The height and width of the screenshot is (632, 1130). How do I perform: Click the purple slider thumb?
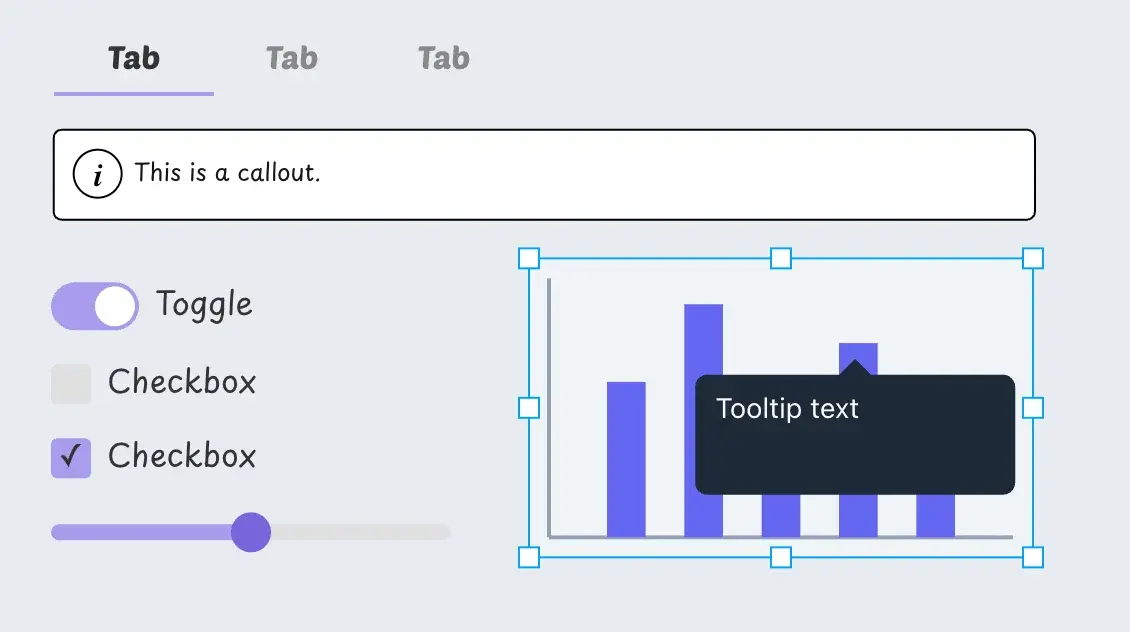click(251, 532)
